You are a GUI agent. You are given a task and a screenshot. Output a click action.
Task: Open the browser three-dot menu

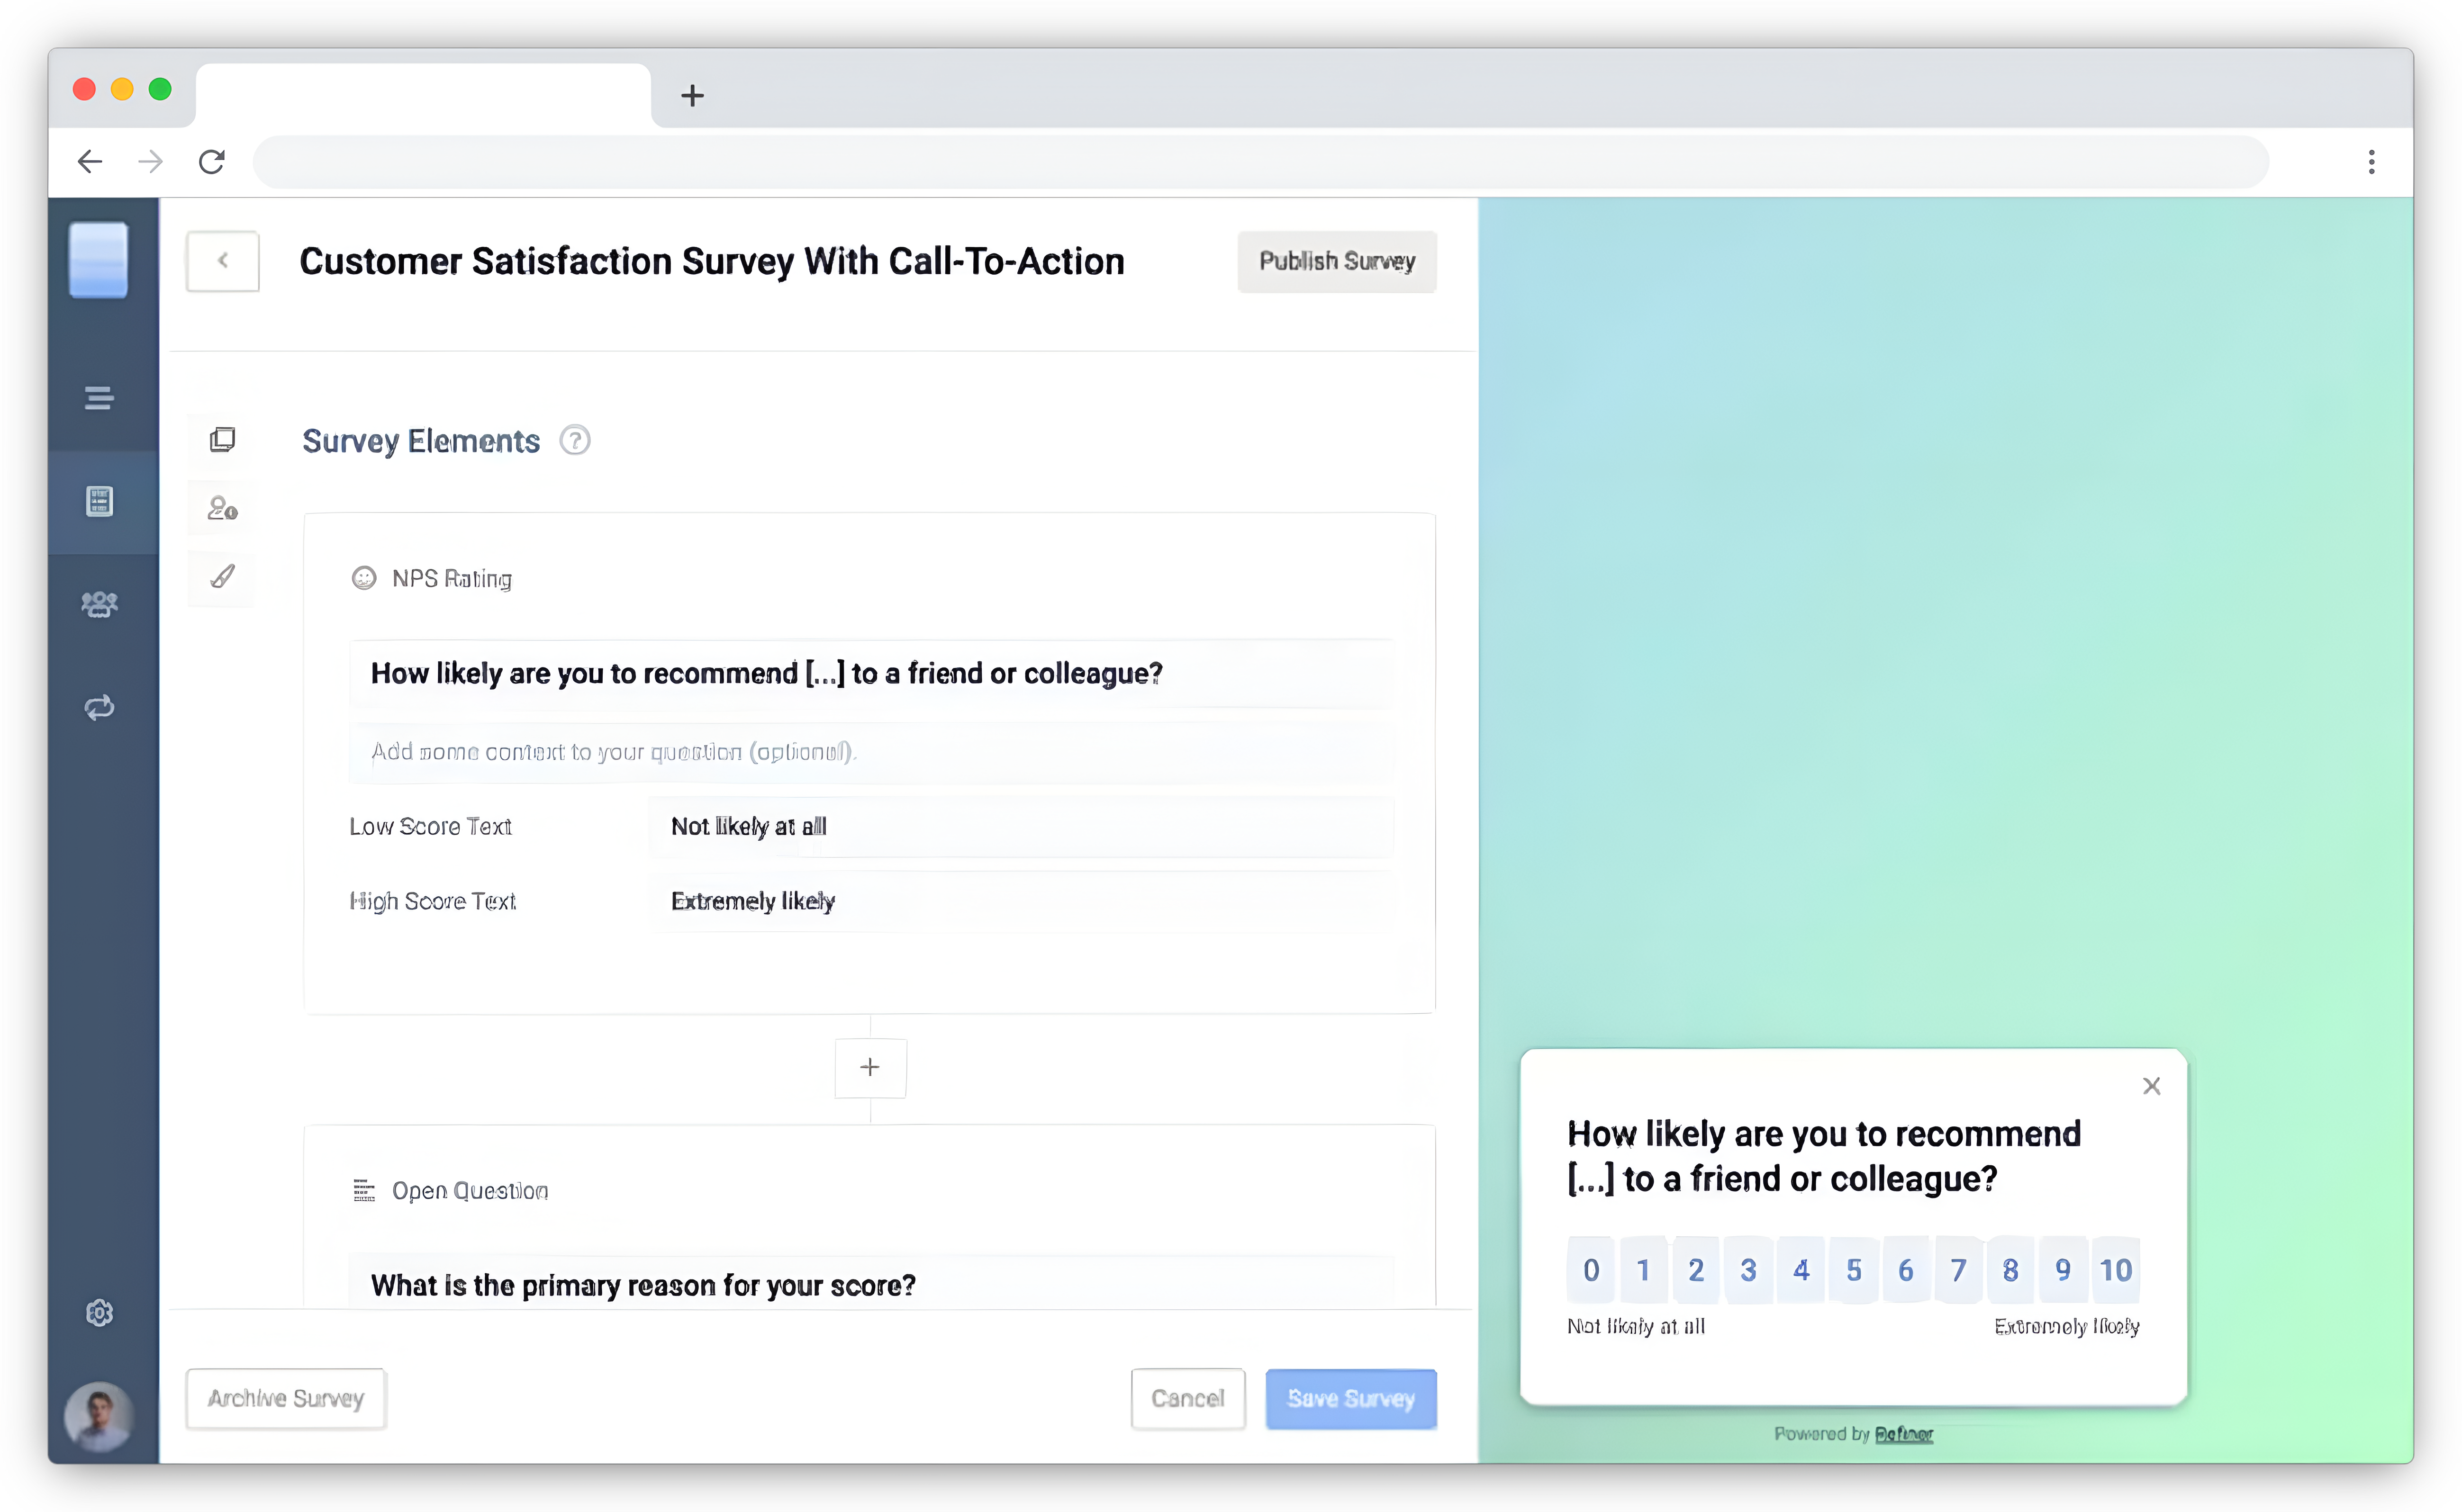pyautogui.click(x=2371, y=162)
